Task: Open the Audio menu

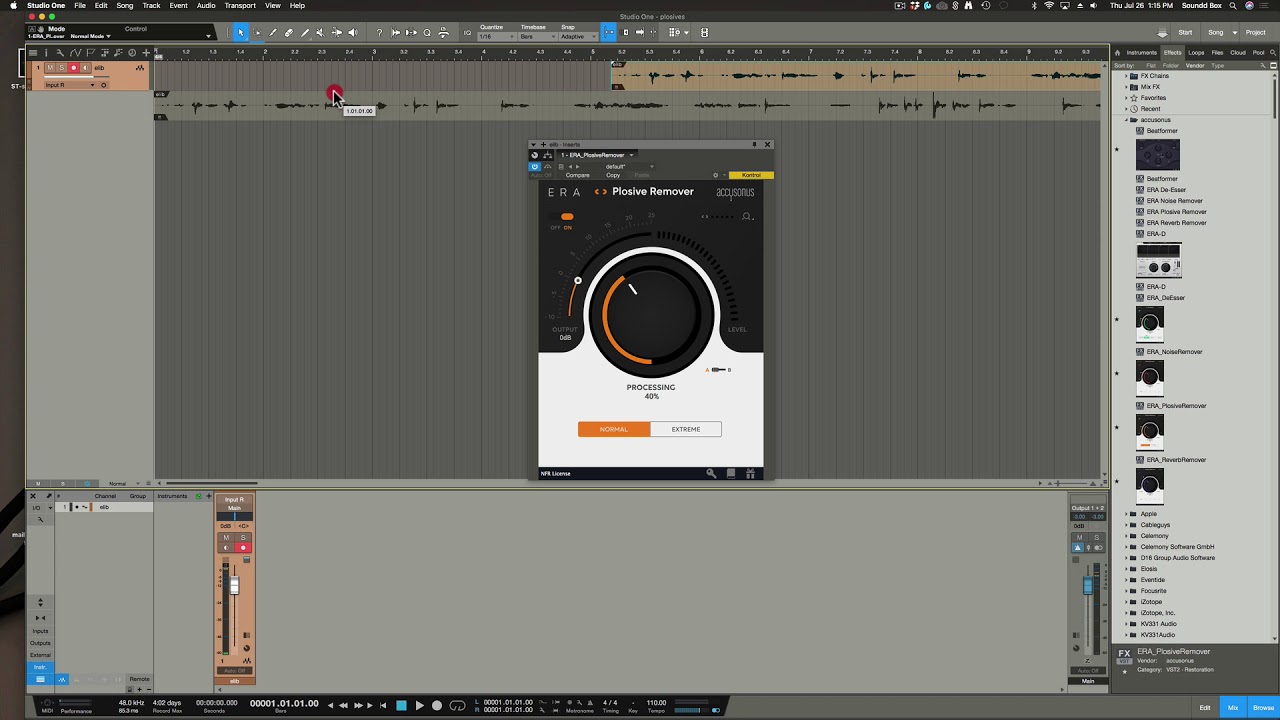Action: pos(206,5)
